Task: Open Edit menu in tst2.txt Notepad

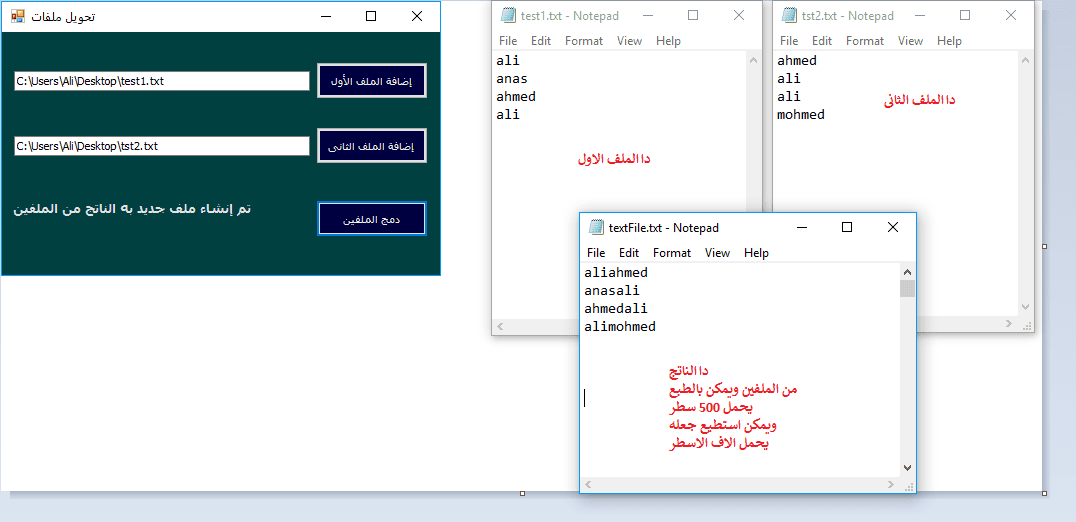Action: pos(822,41)
